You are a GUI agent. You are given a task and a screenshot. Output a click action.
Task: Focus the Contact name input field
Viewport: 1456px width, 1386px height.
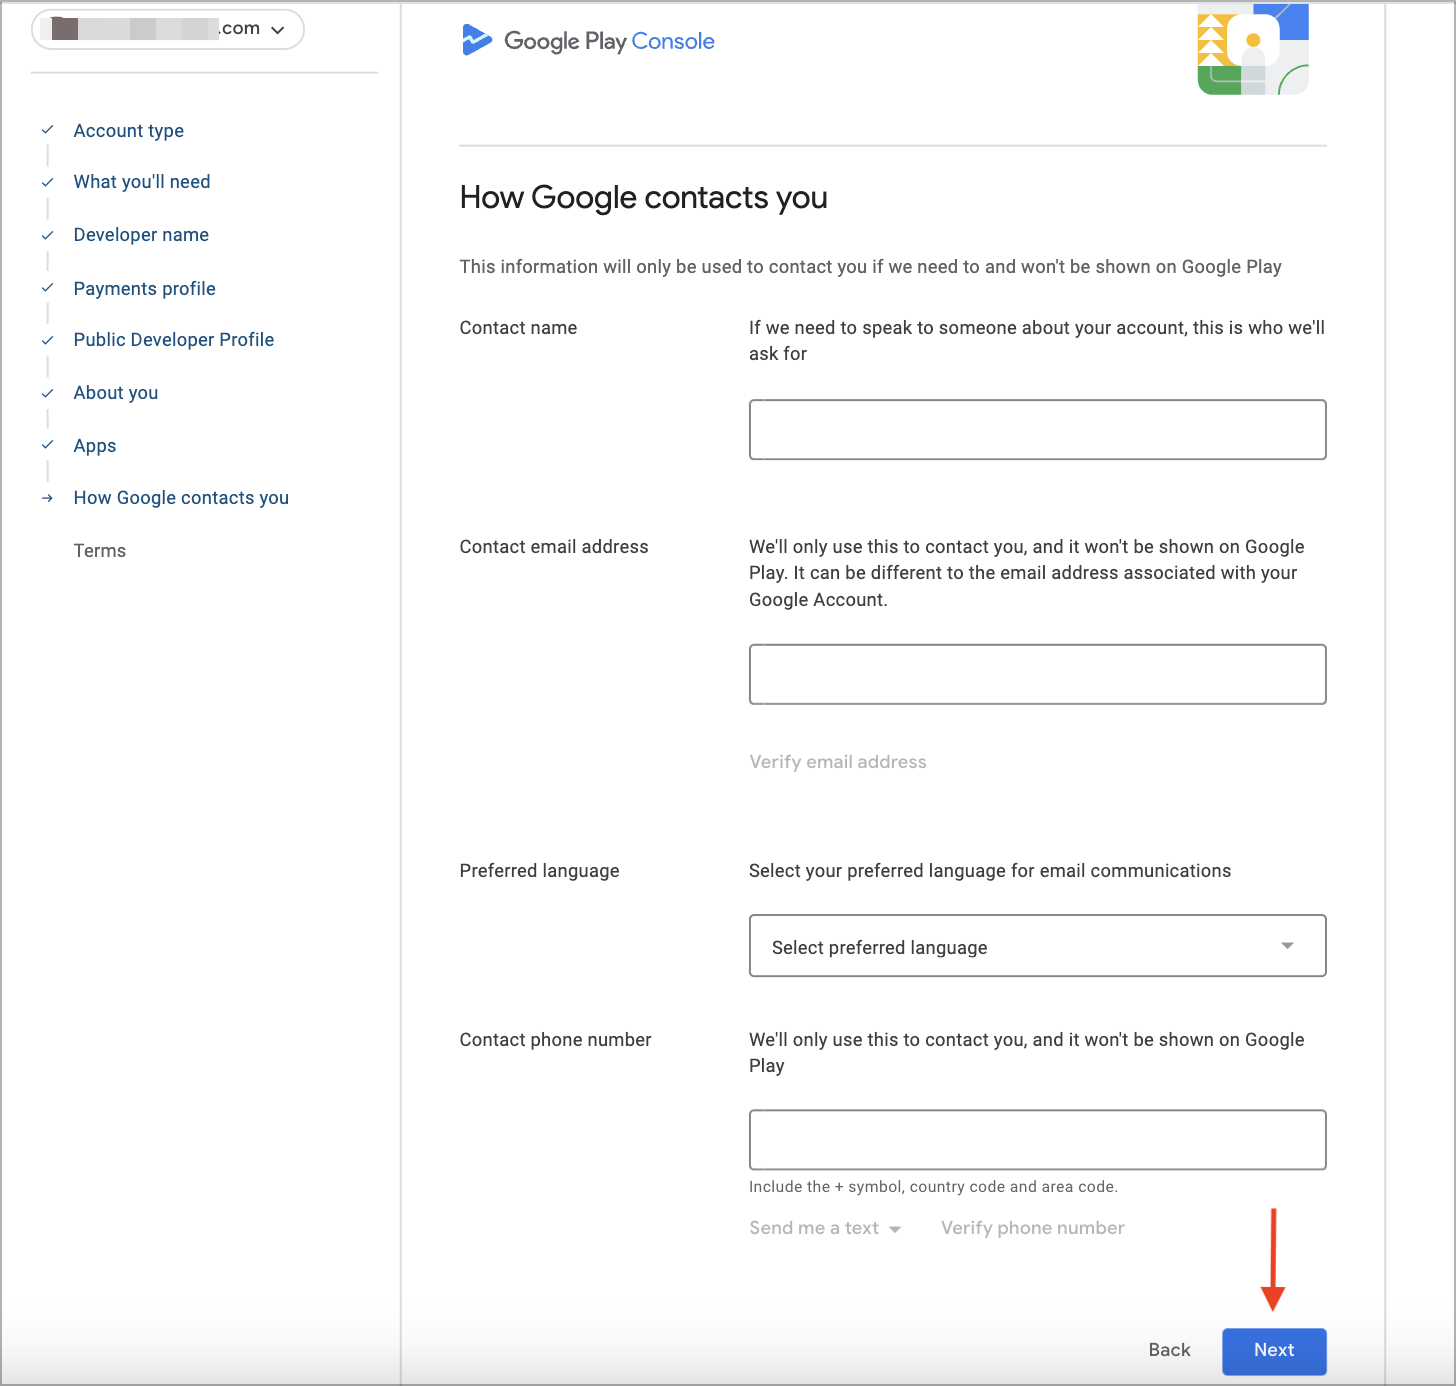click(x=1038, y=430)
